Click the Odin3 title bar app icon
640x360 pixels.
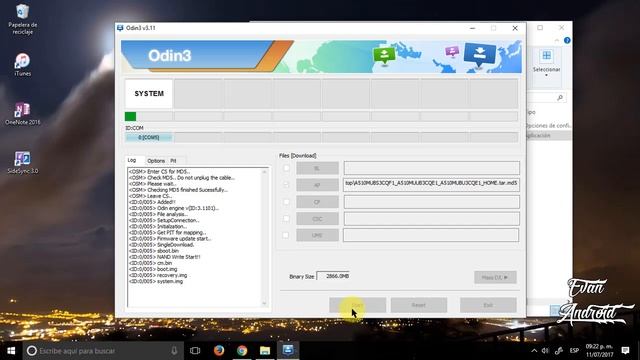(x=120, y=28)
